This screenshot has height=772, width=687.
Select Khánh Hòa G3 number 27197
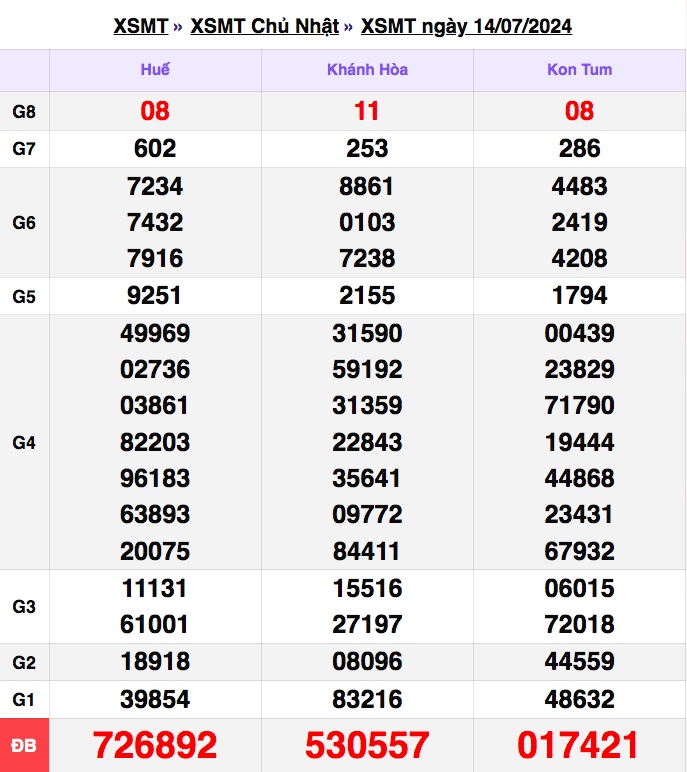[367, 624]
